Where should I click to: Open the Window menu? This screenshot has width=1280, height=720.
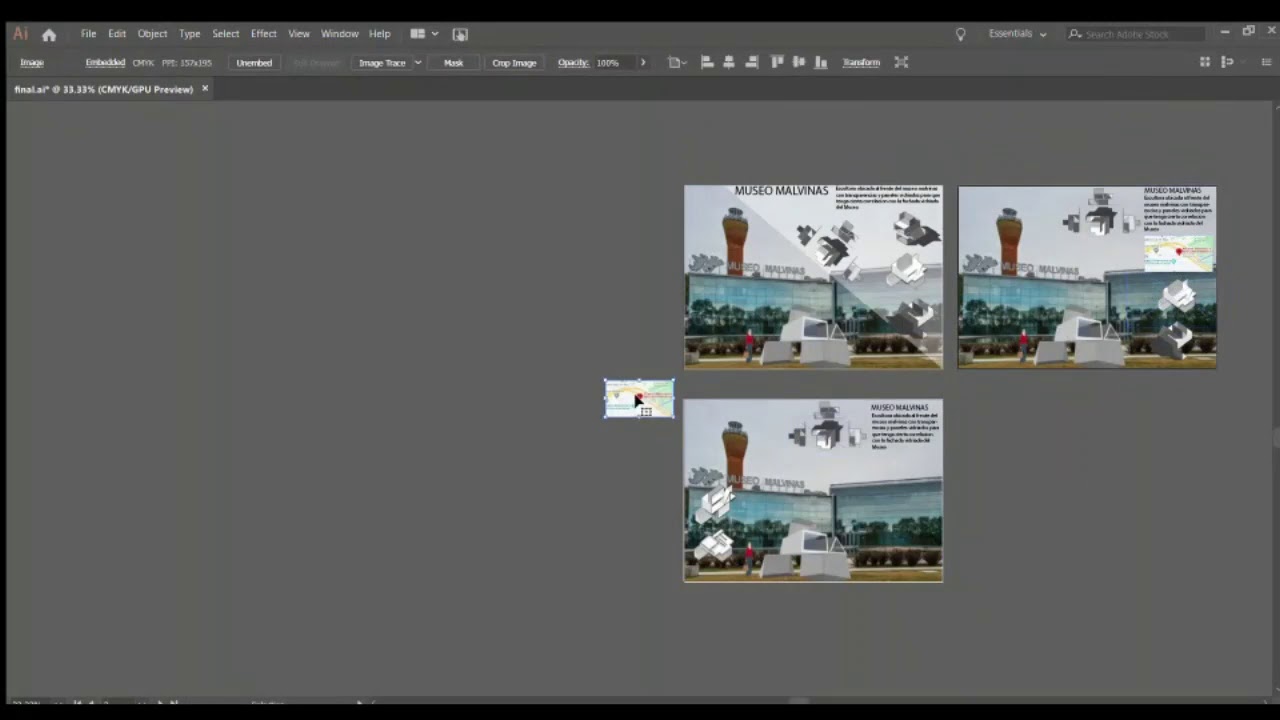339,34
